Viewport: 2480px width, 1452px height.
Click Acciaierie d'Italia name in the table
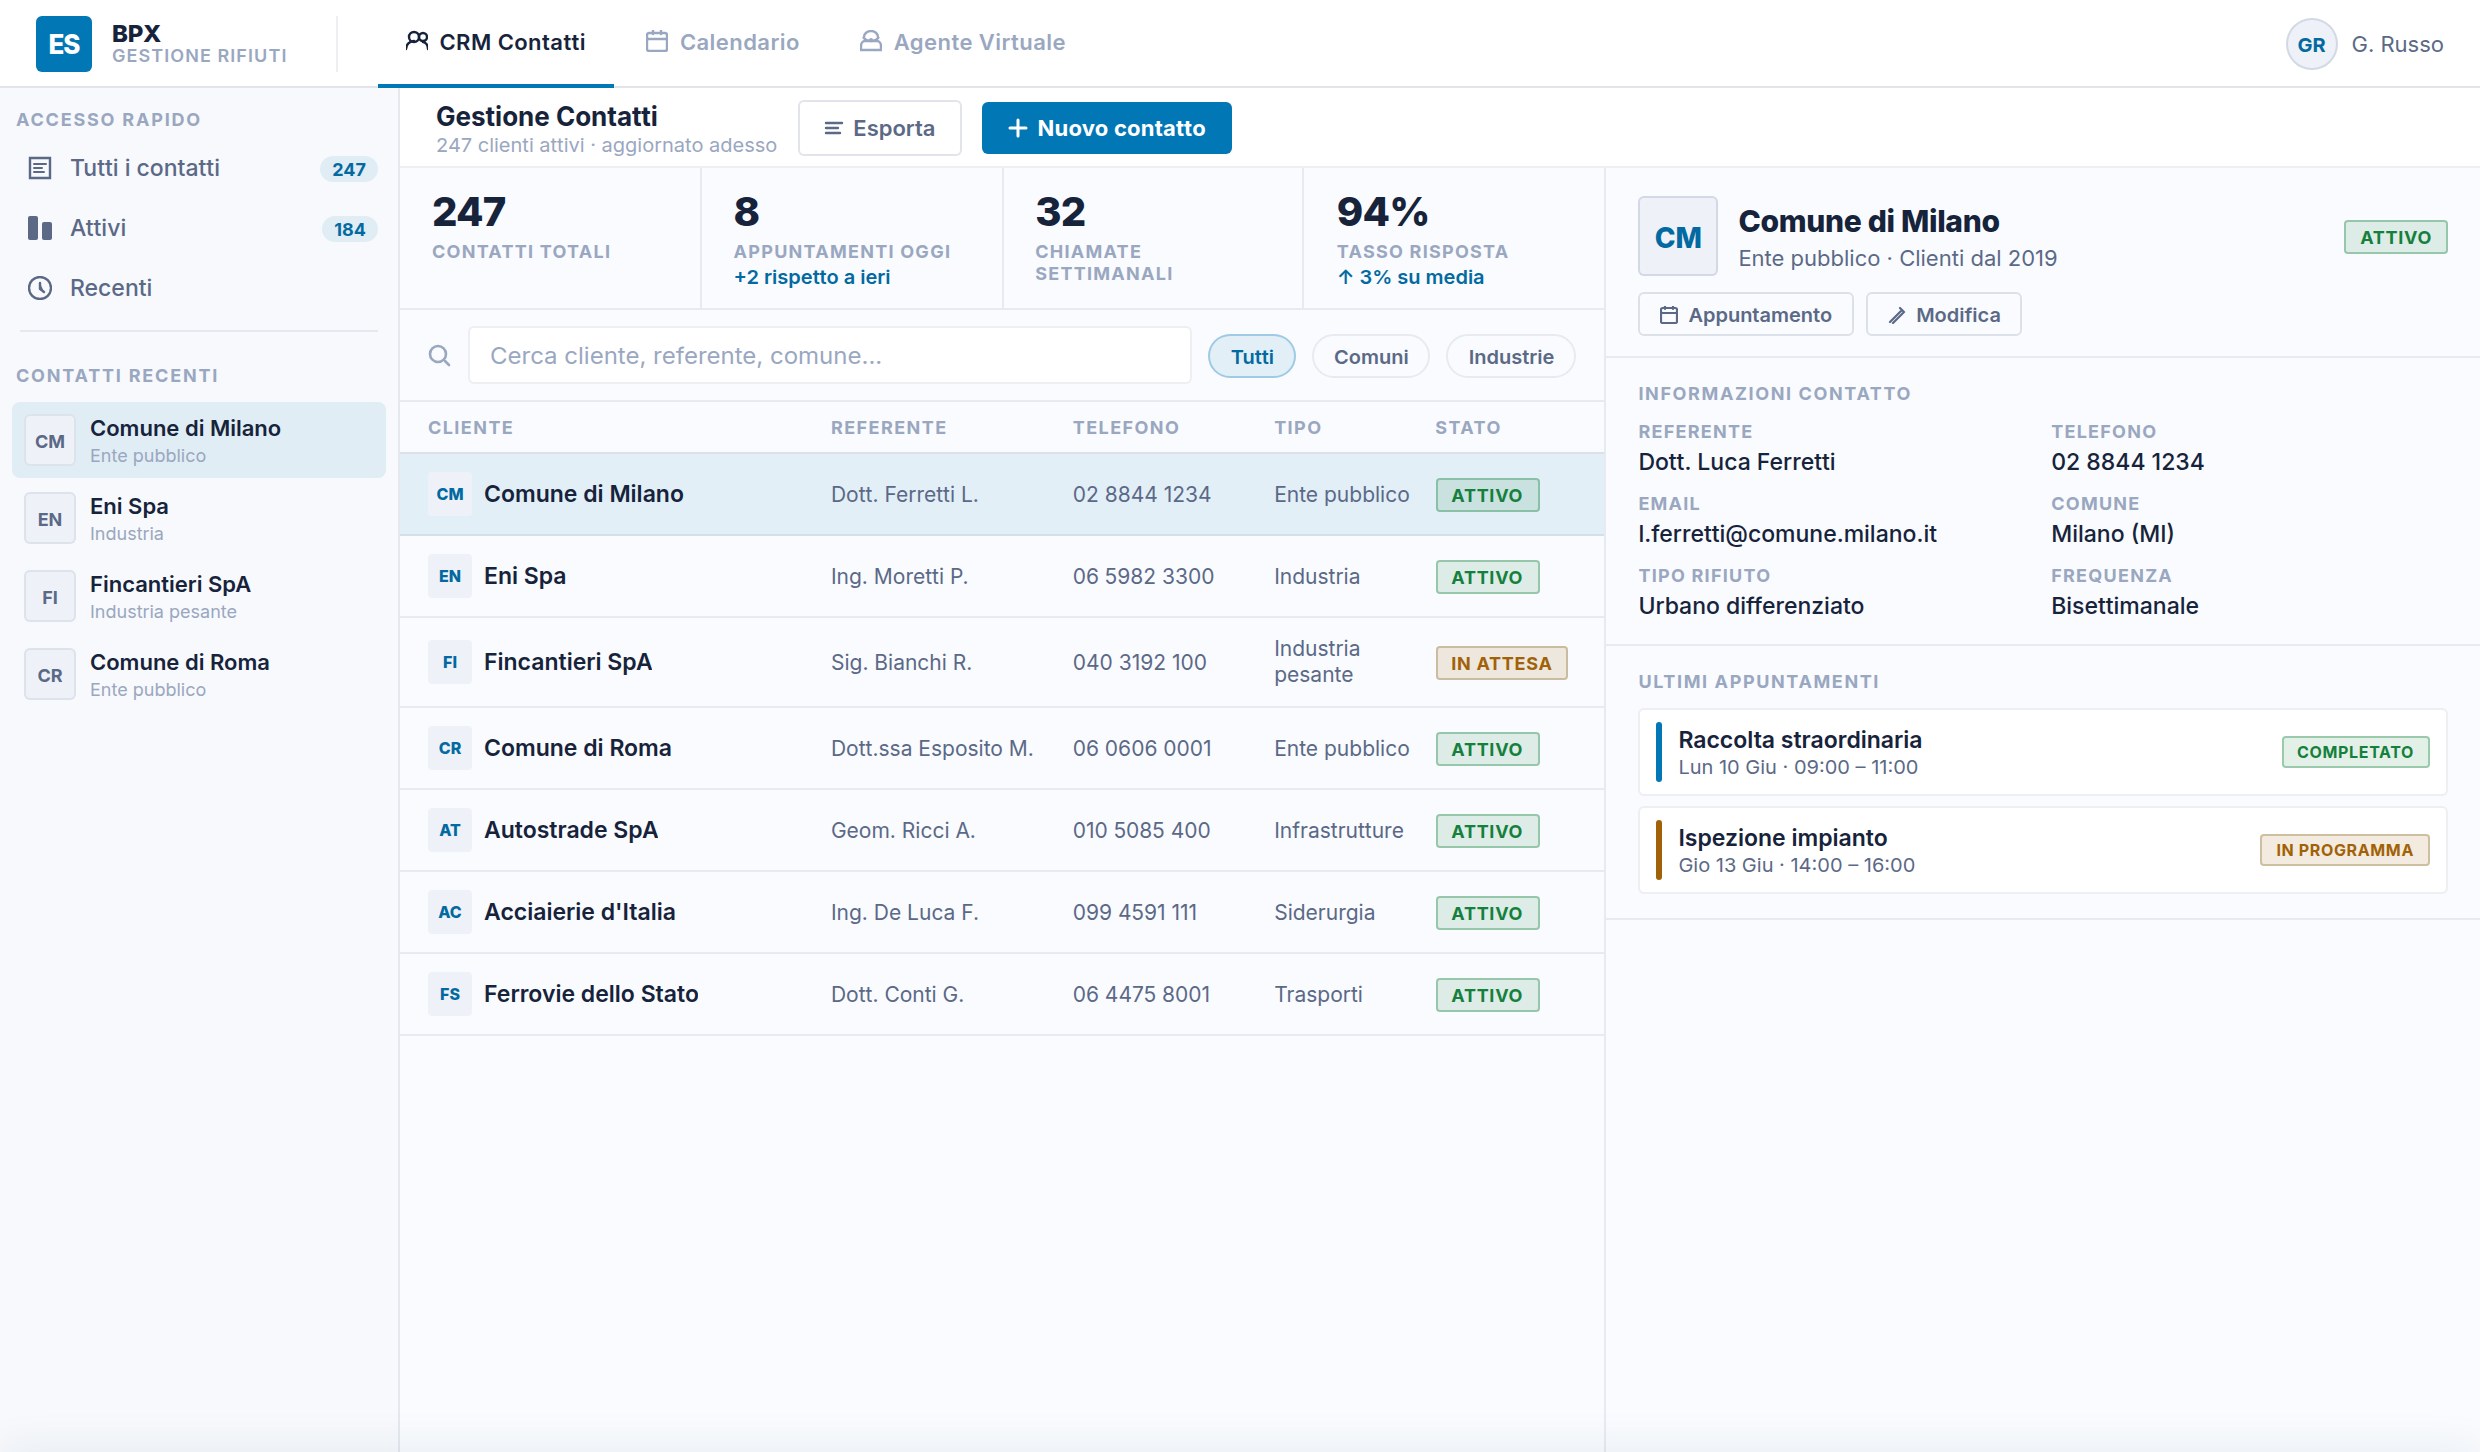(580, 912)
